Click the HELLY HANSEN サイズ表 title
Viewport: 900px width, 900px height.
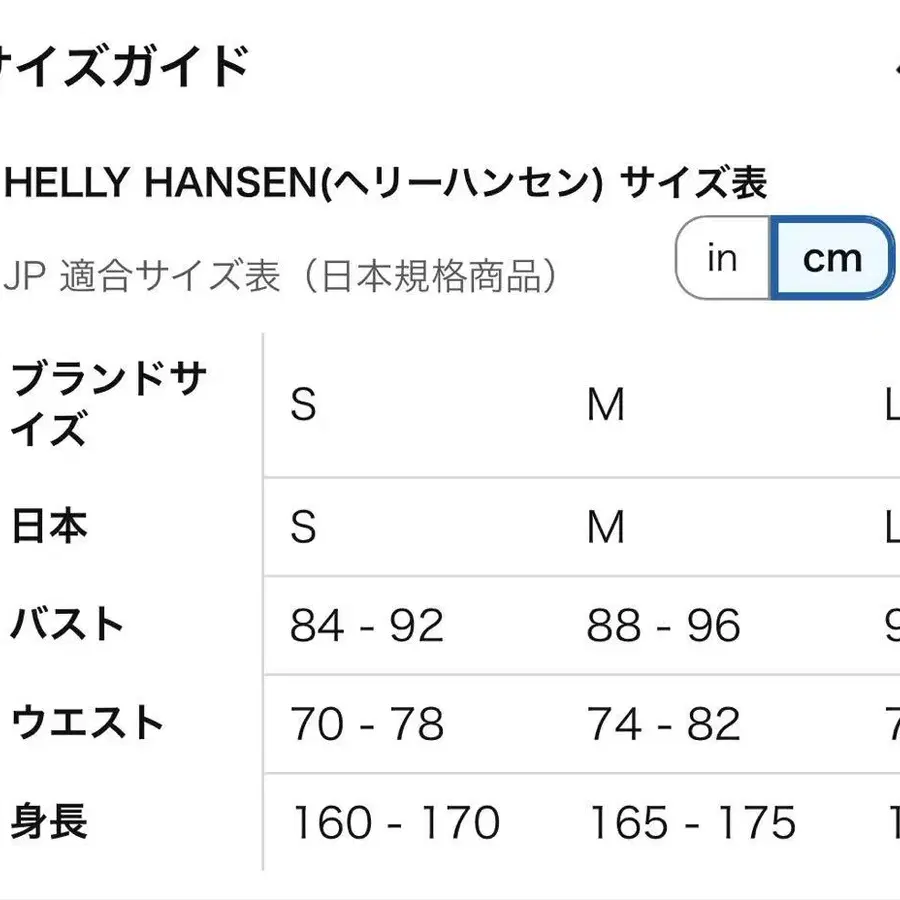click(x=385, y=183)
